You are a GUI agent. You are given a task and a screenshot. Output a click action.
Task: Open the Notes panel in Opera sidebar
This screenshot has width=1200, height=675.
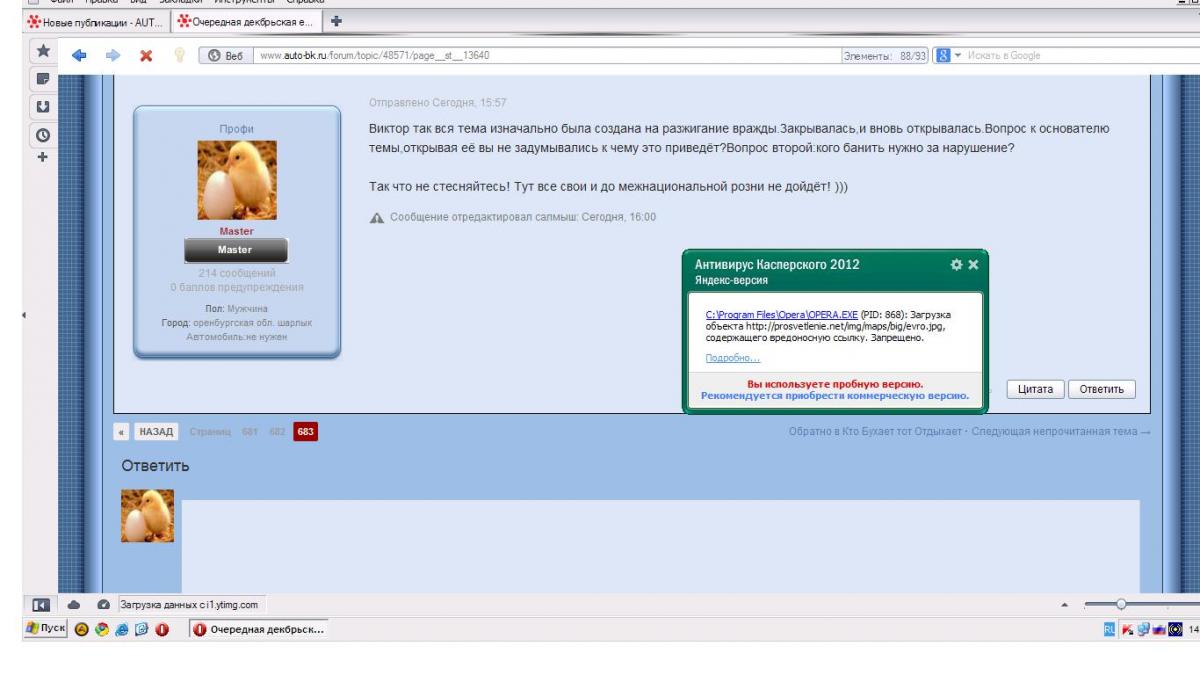[x=44, y=78]
